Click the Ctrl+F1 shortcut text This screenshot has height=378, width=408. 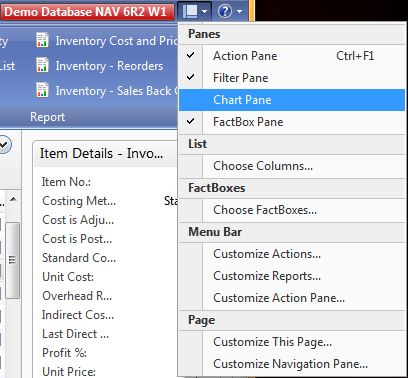pyautogui.click(x=355, y=56)
